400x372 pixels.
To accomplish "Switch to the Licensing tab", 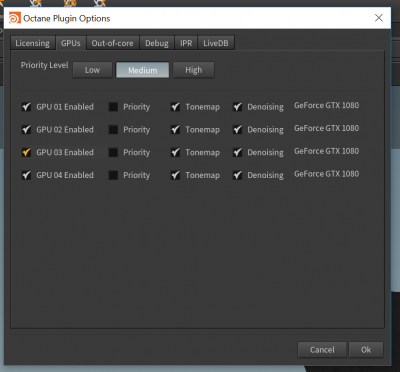I will click(x=33, y=43).
